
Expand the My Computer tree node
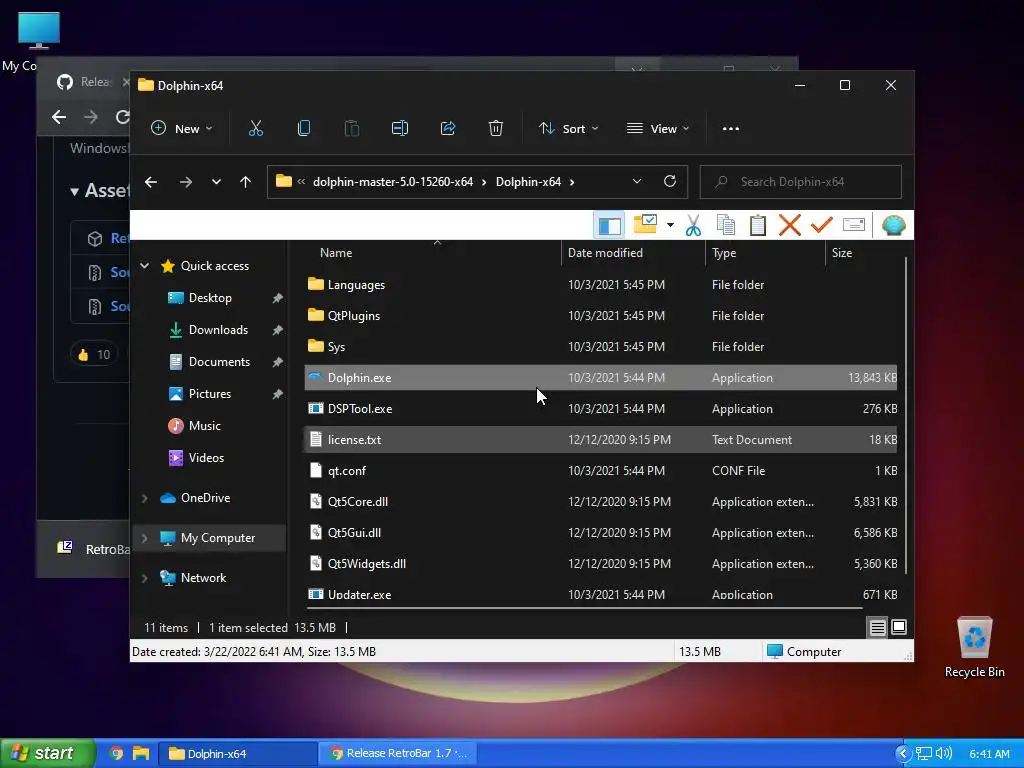pyautogui.click(x=145, y=537)
